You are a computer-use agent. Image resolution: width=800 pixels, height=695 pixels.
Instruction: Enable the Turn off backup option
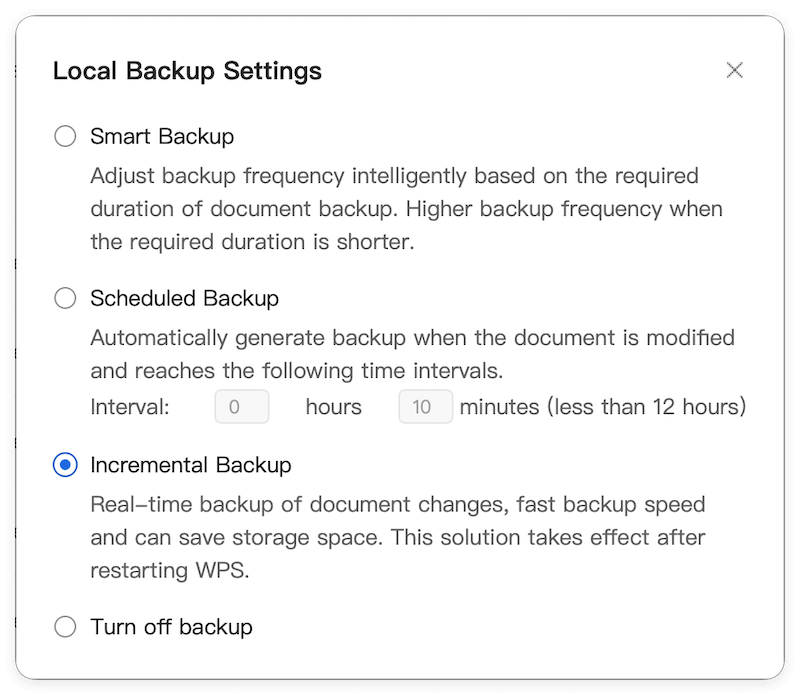[65, 627]
